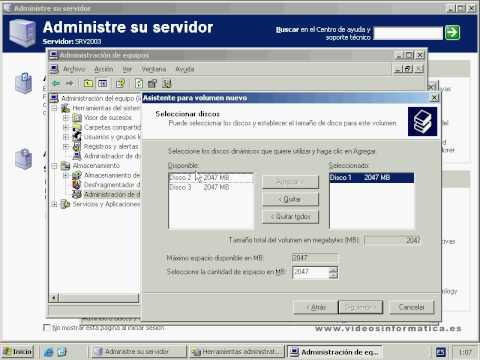Screen dimensions: 480x360
Task: Click the Quitar todos button
Action: 291,217
